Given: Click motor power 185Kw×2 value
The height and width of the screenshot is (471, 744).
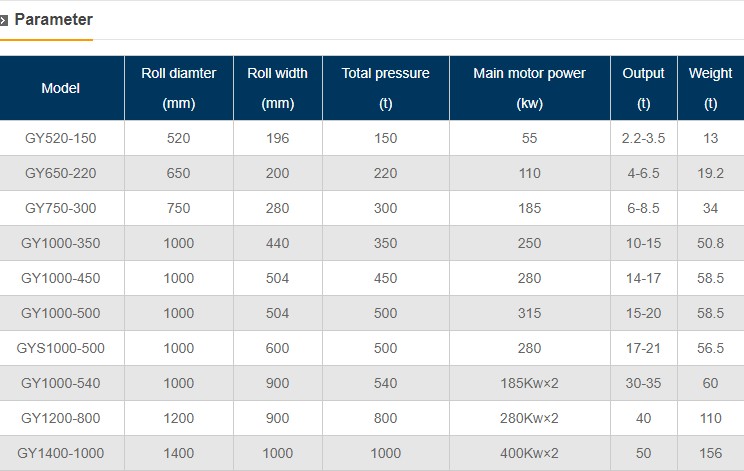Looking at the screenshot, I should pyautogui.click(x=530, y=383).
